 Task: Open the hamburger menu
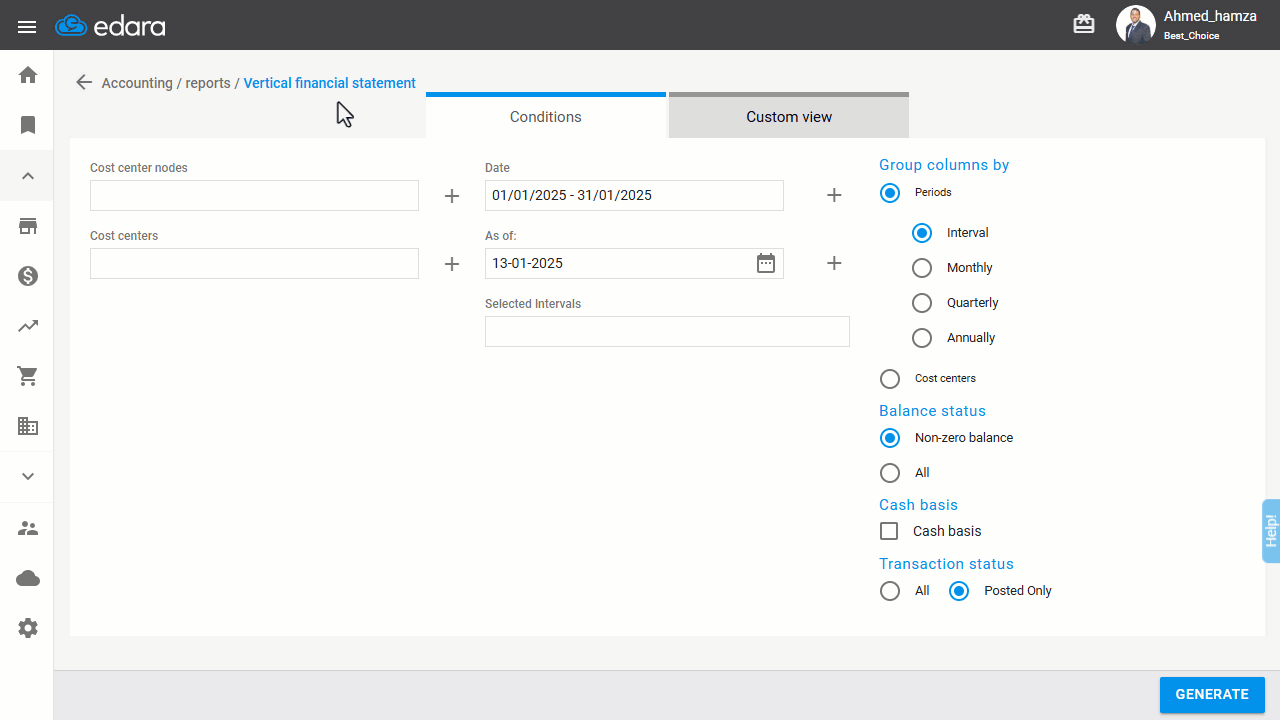click(x=27, y=26)
